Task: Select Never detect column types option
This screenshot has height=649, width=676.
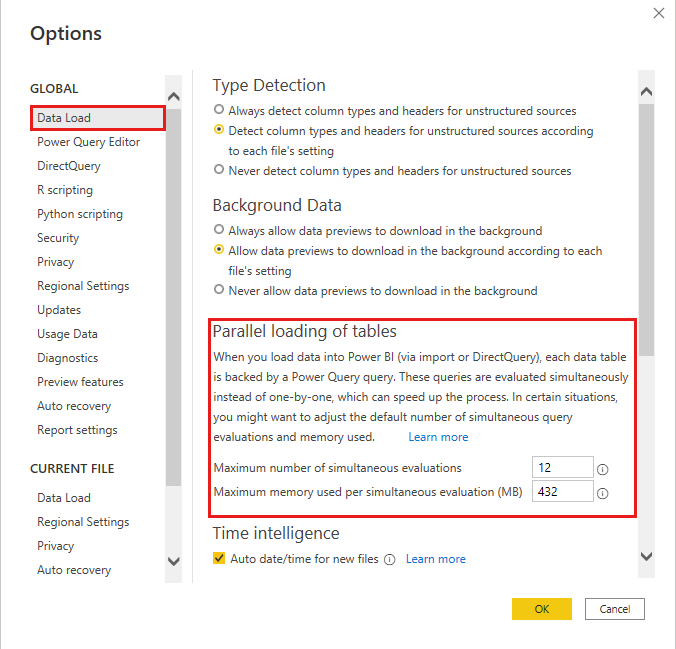Action: [x=219, y=171]
